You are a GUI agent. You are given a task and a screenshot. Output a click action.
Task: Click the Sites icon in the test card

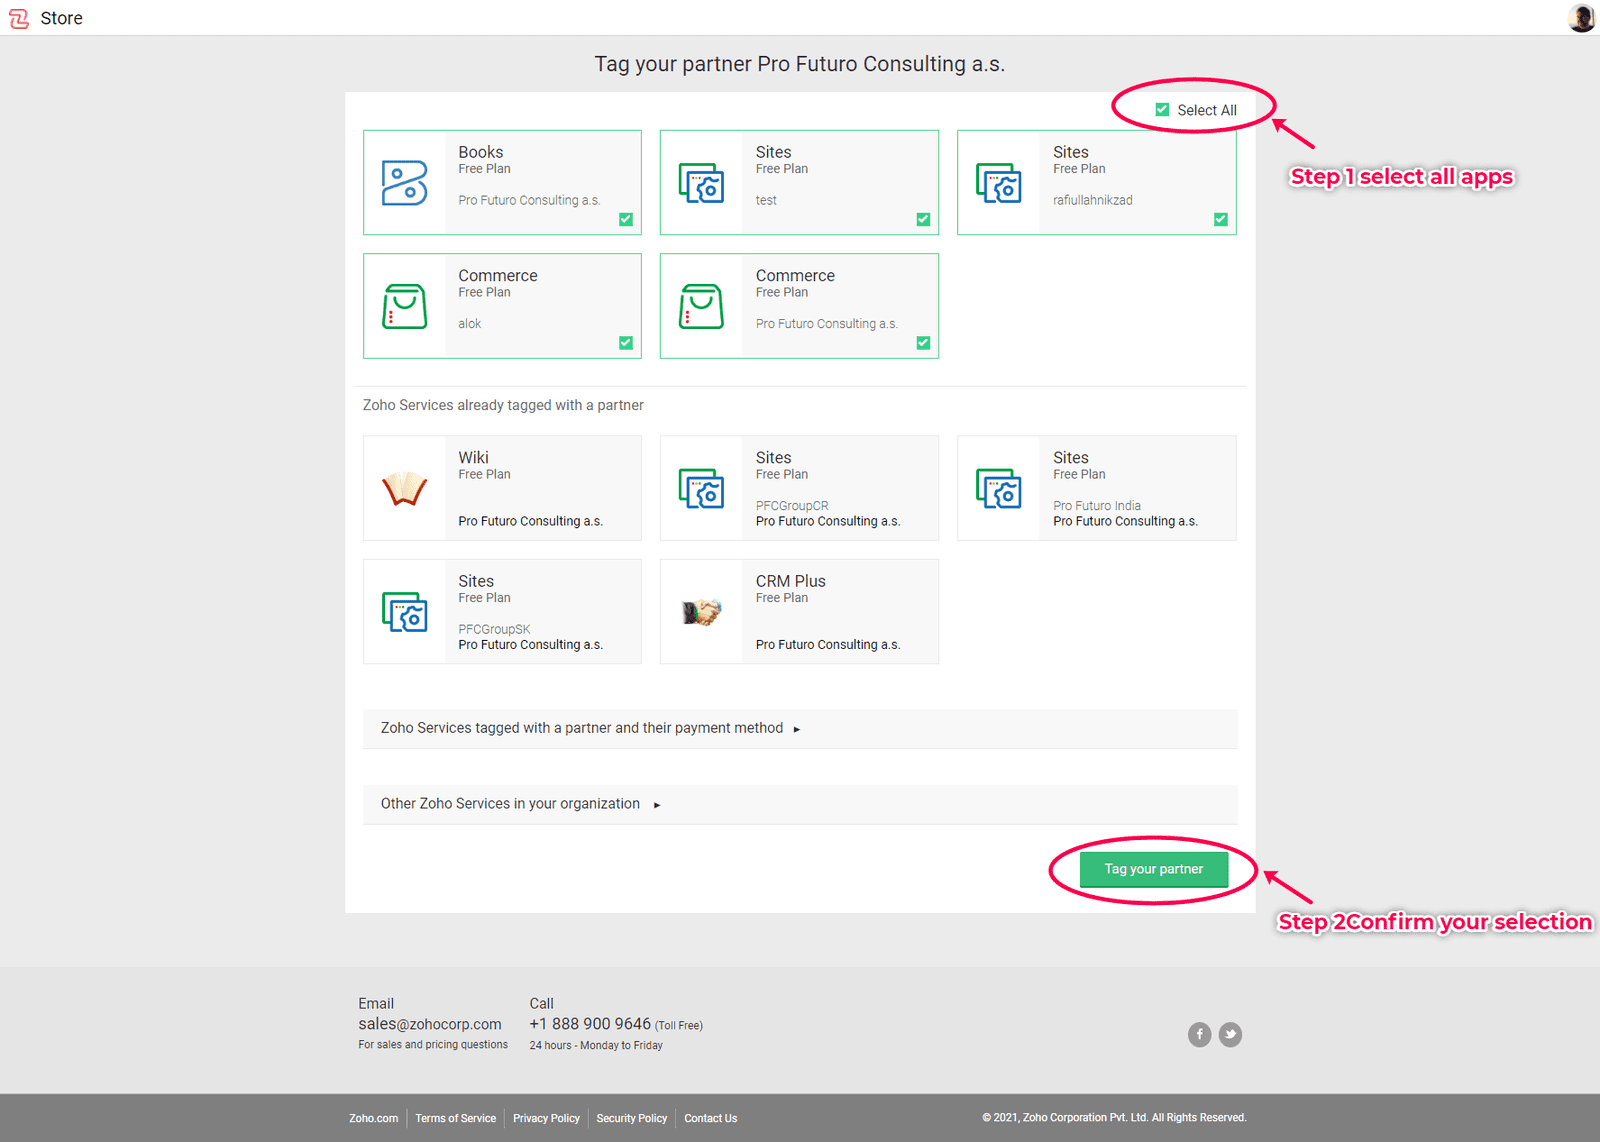click(x=701, y=183)
